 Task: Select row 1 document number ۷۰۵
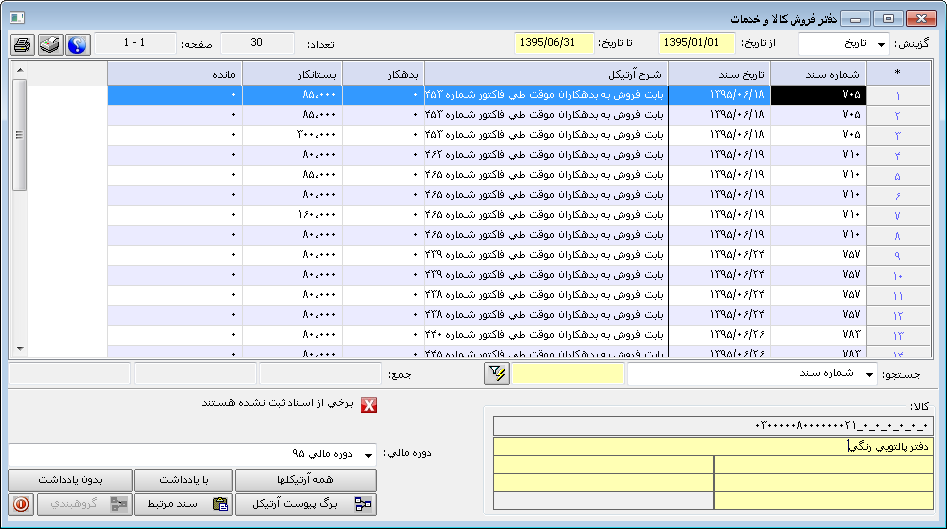click(x=818, y=95)
